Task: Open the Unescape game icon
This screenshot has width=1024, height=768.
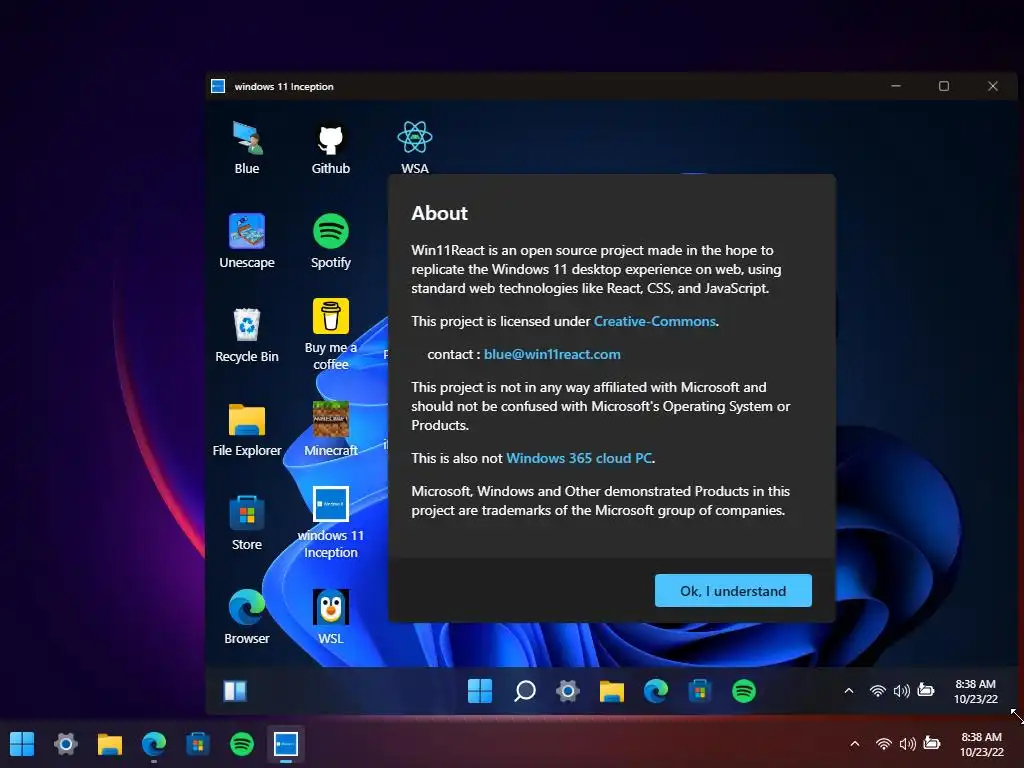Action: click(247, 241)
